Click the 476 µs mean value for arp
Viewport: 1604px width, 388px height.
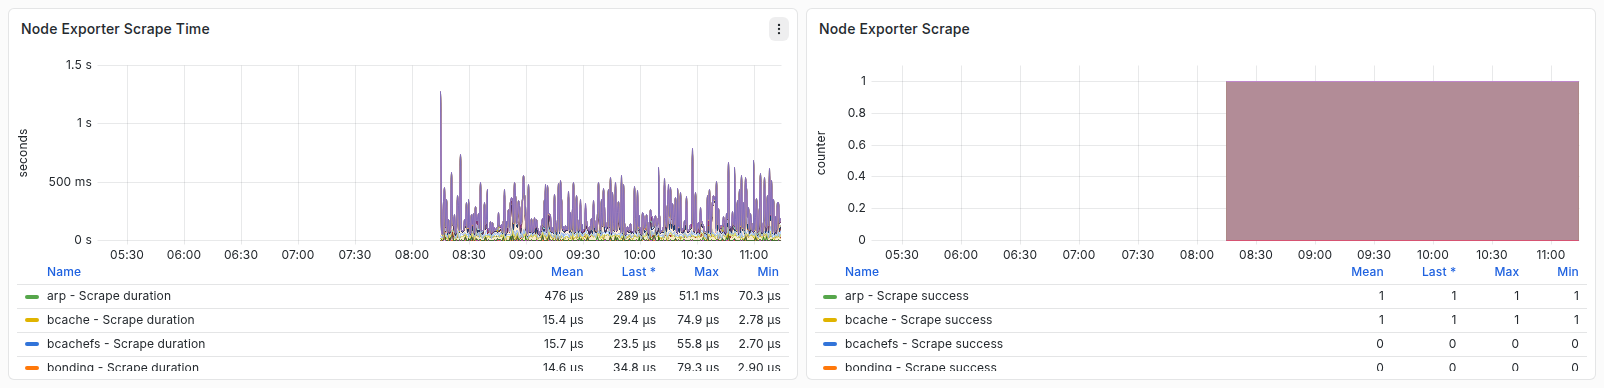(x=564, y=296)
